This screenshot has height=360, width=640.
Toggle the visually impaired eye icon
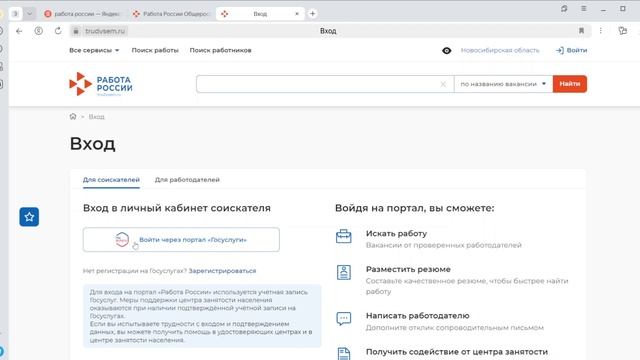(447, 51)
